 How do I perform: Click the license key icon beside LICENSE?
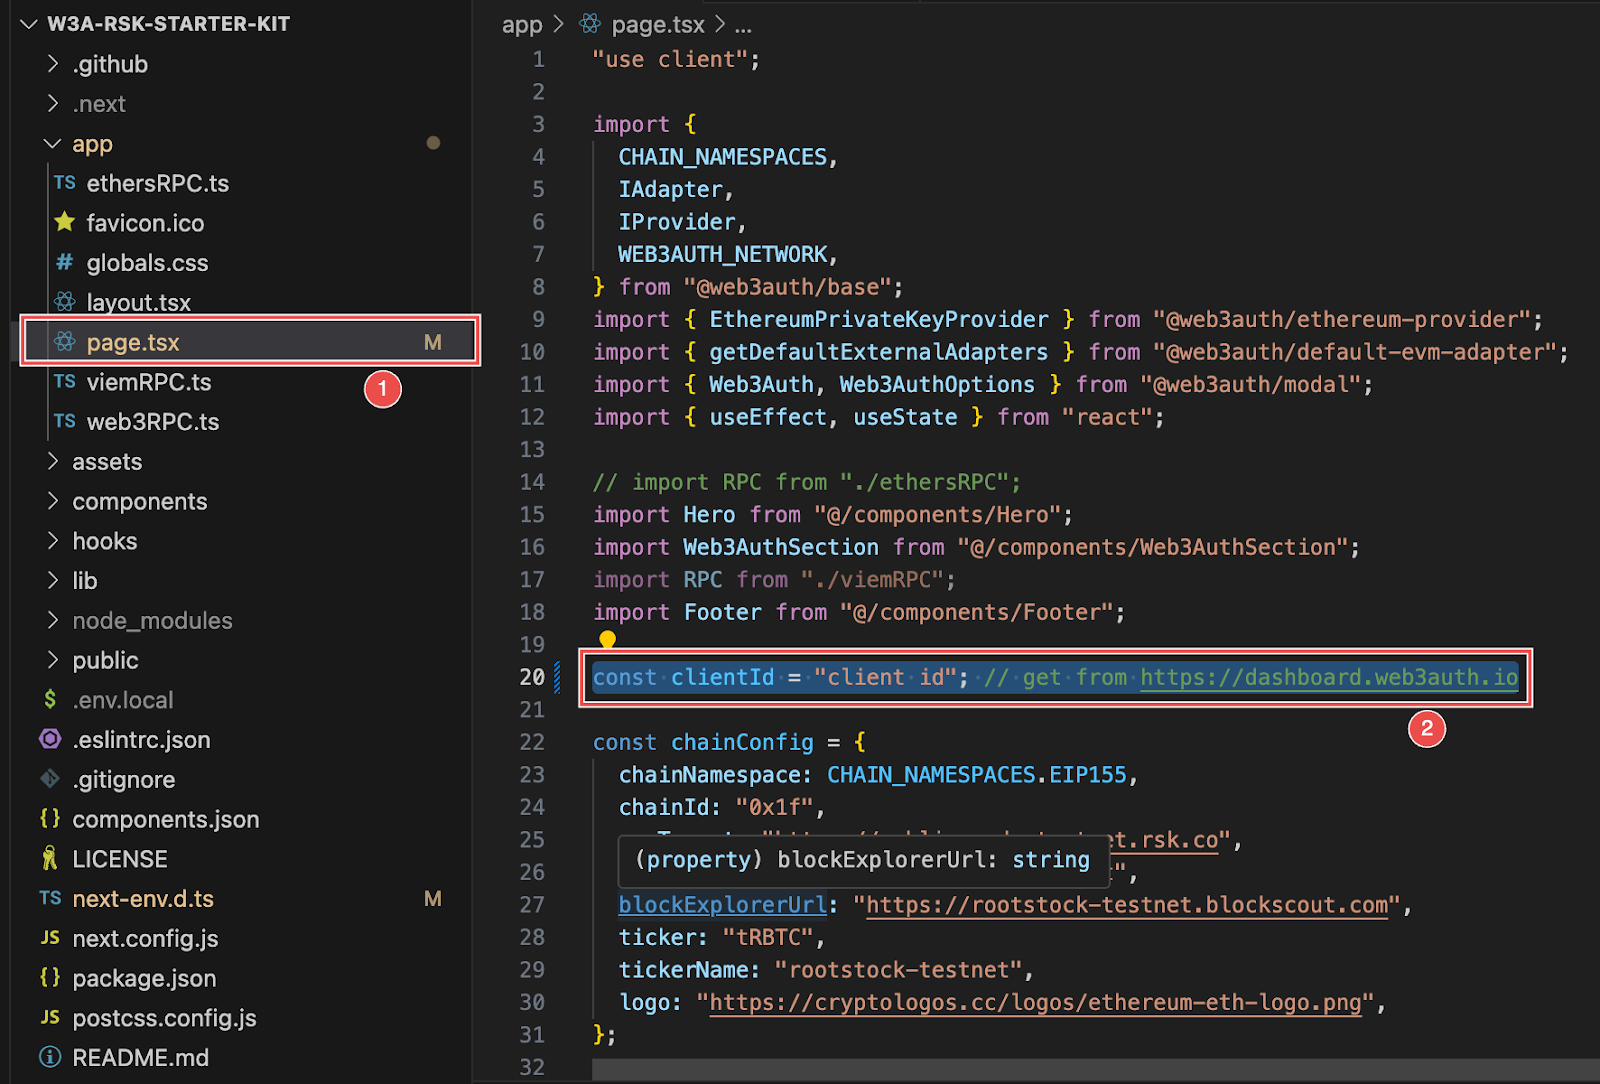pos(50,858)
